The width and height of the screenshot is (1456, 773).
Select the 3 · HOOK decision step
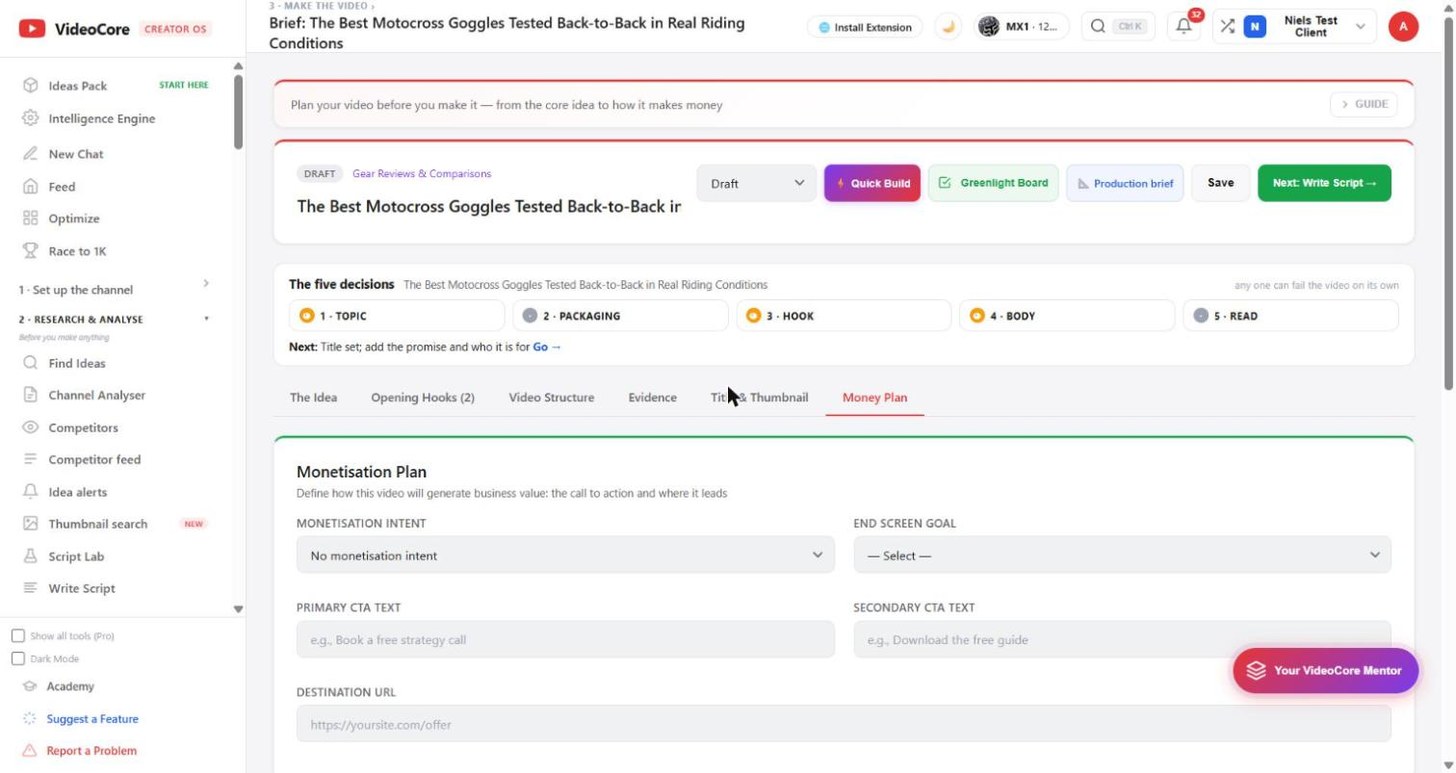tap(843, 316)
